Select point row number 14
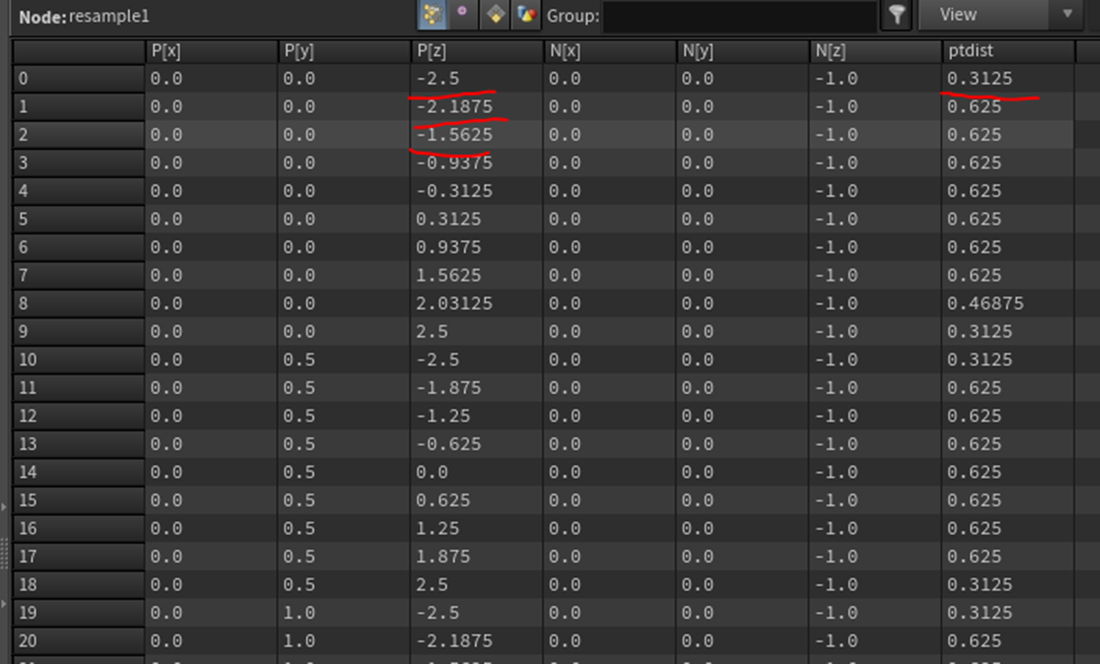Viewport: 1100px width, 664px height. 79,472
